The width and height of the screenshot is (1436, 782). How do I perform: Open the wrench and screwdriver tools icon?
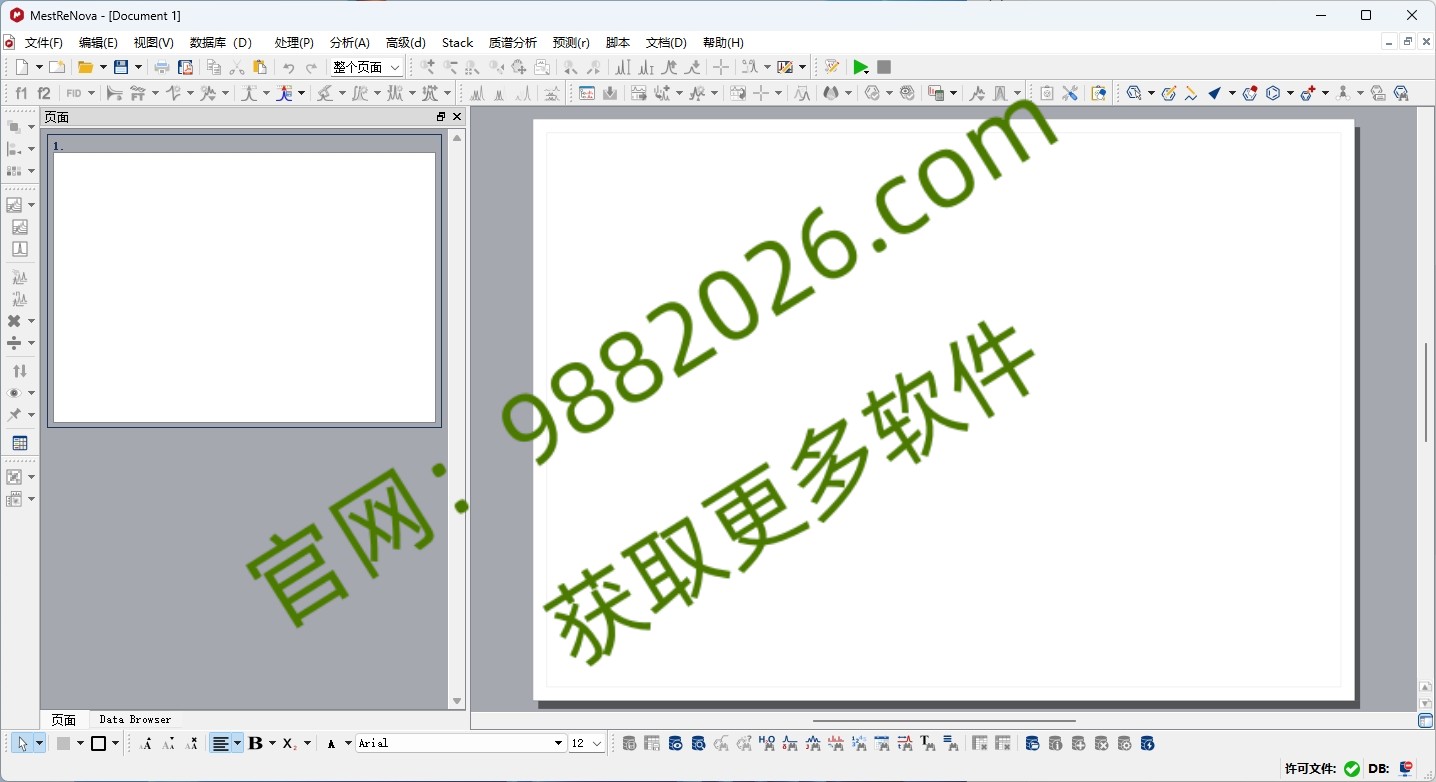click(x=1070, y=93)
